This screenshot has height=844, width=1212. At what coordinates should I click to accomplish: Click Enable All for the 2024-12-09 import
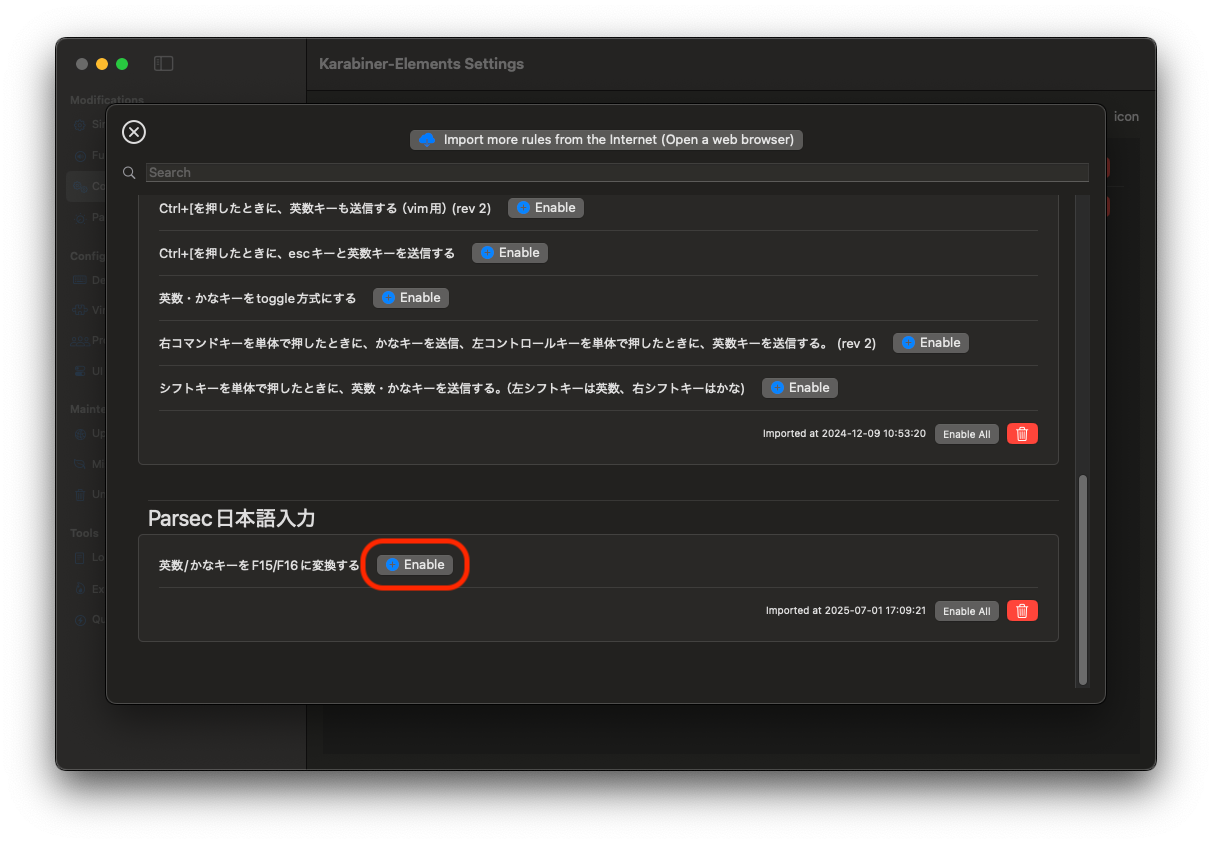tap(967, 434)
